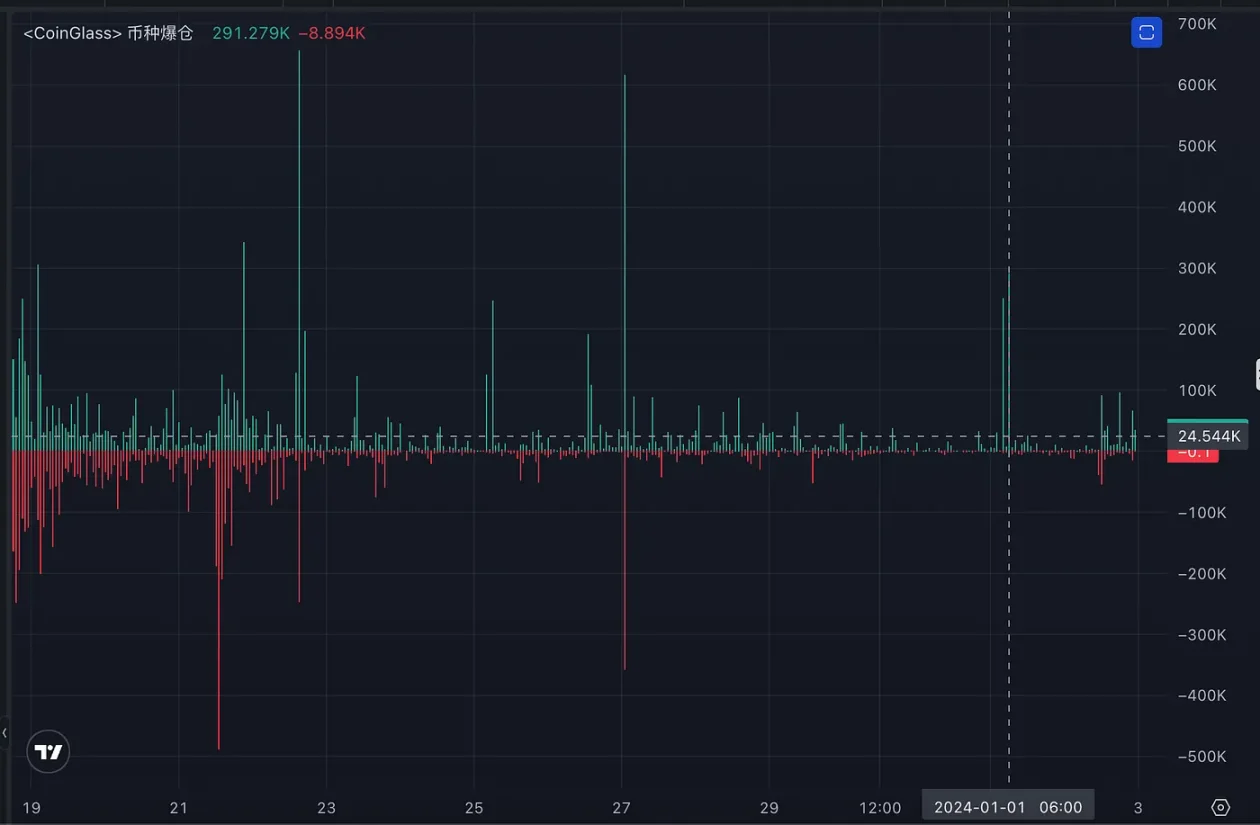
Task: Expand the left side panel arrow
Action: click(5, 733)
